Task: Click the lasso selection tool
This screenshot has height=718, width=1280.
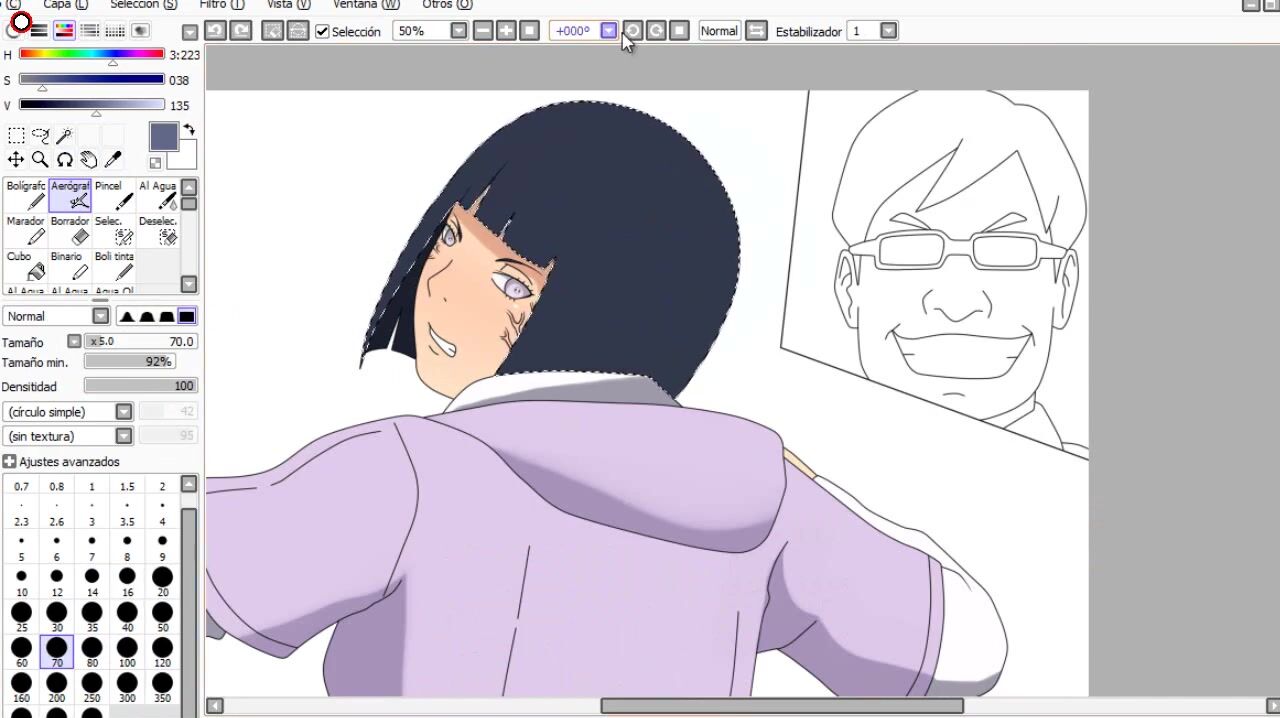Action: 40,136
